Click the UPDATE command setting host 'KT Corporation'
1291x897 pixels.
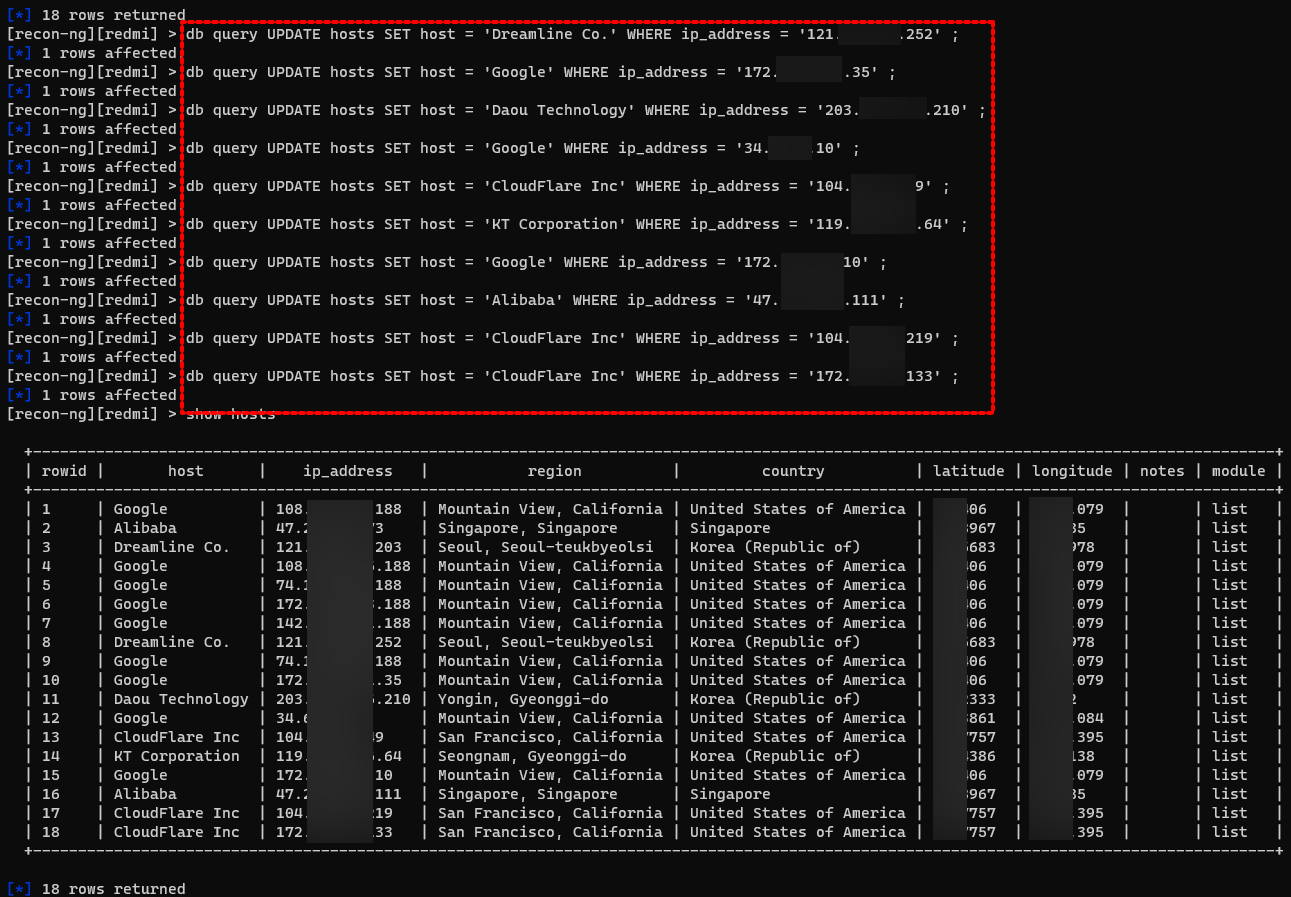pos(577,224)
